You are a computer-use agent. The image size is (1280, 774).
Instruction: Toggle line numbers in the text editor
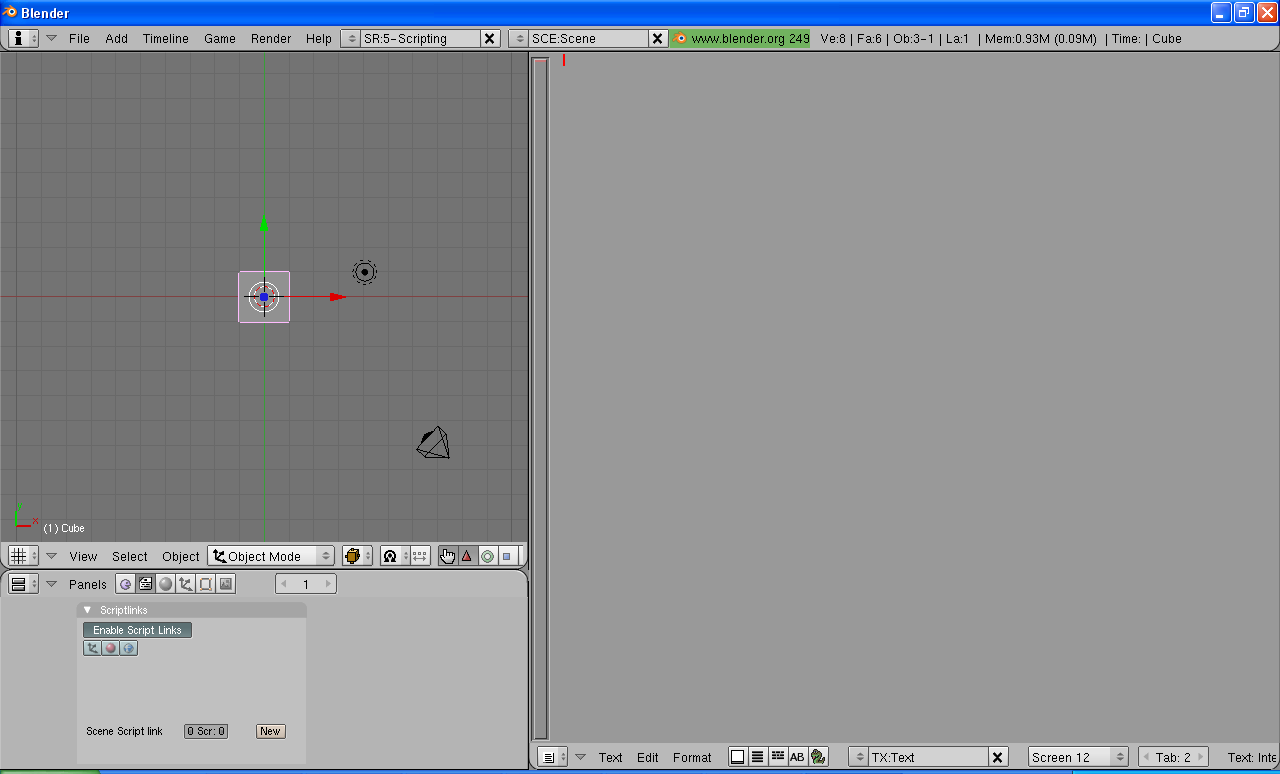coord(757,757)
